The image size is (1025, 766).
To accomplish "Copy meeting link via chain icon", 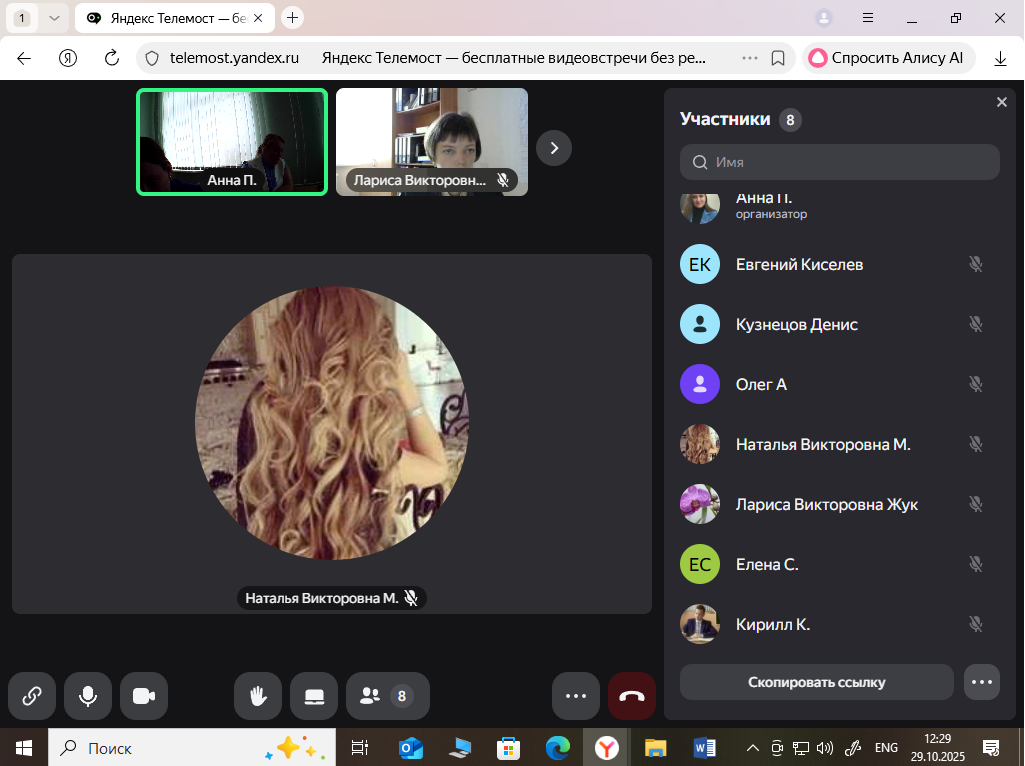I will (x=32, y=696).
